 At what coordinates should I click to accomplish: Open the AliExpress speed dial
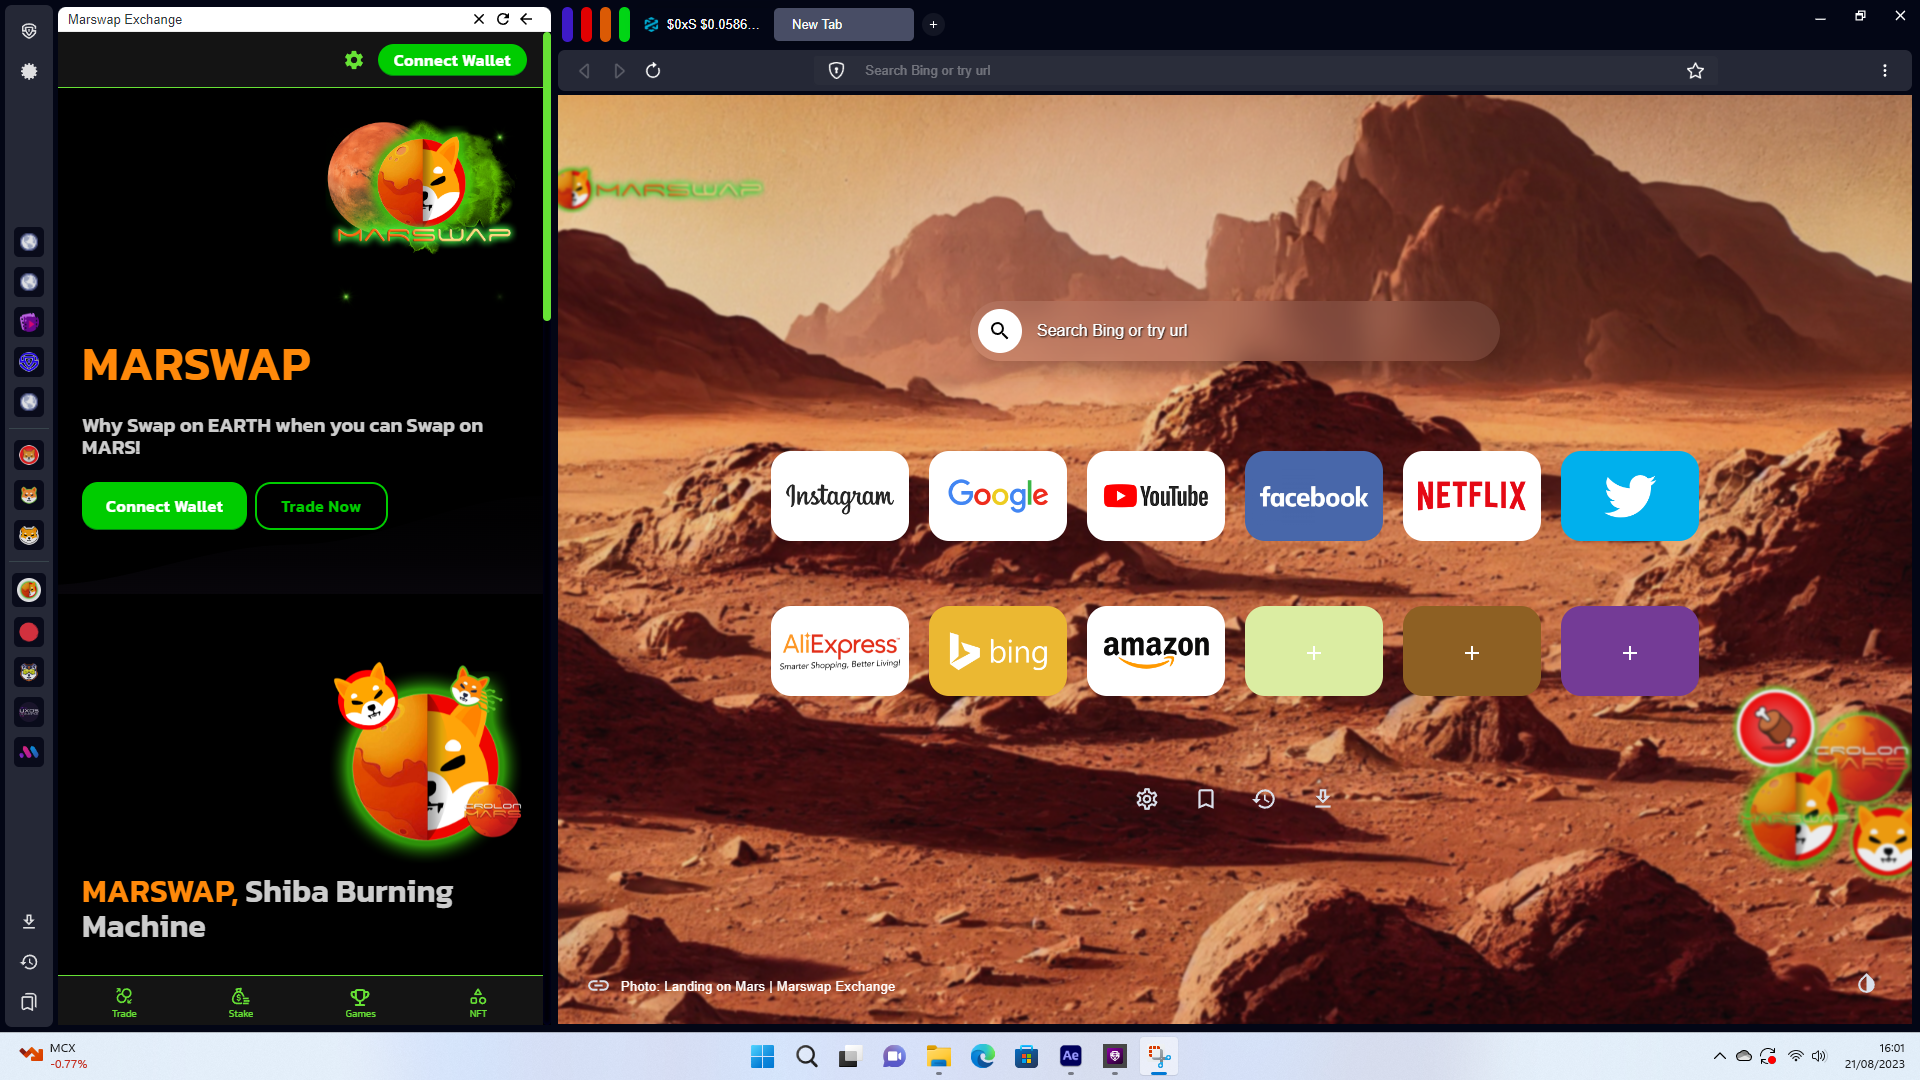point(840,651)
